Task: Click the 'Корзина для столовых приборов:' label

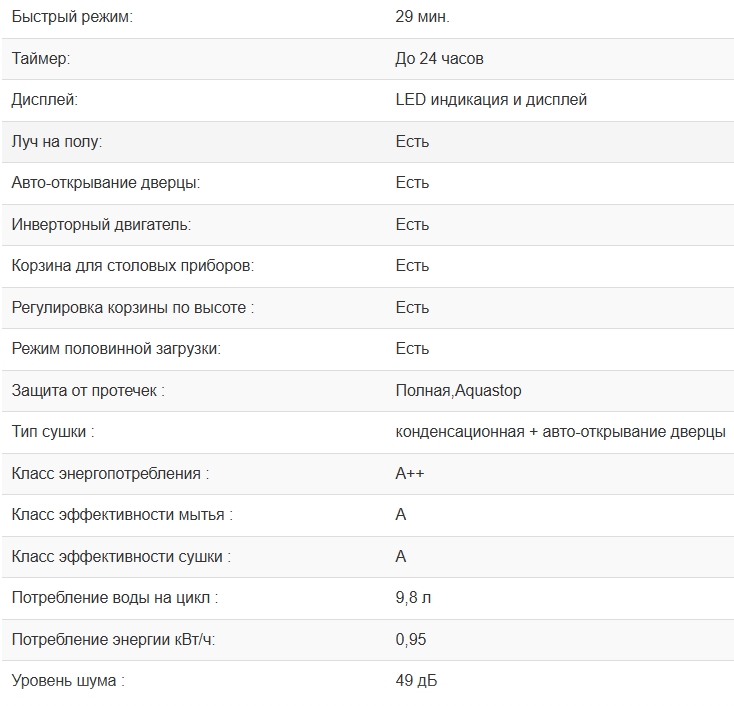Action: (132, 266)
